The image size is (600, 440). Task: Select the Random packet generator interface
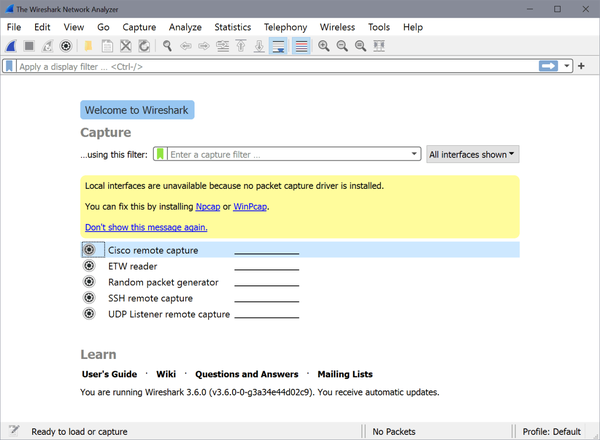[300, 282]
